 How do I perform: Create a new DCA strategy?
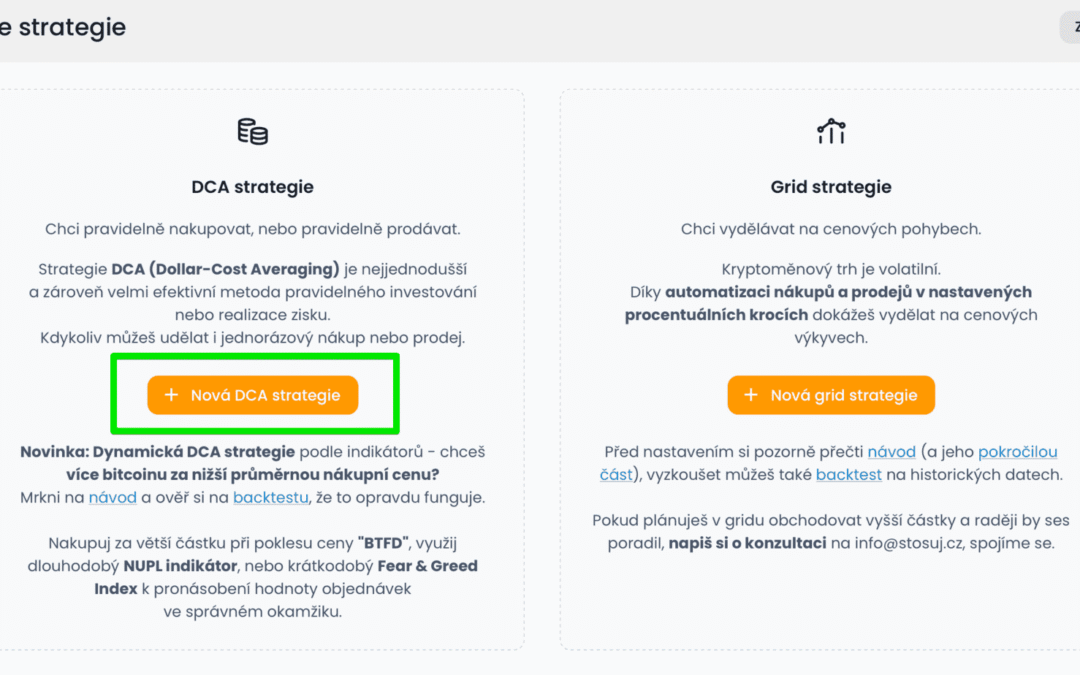pyautogui.click(x=253, y=395)
